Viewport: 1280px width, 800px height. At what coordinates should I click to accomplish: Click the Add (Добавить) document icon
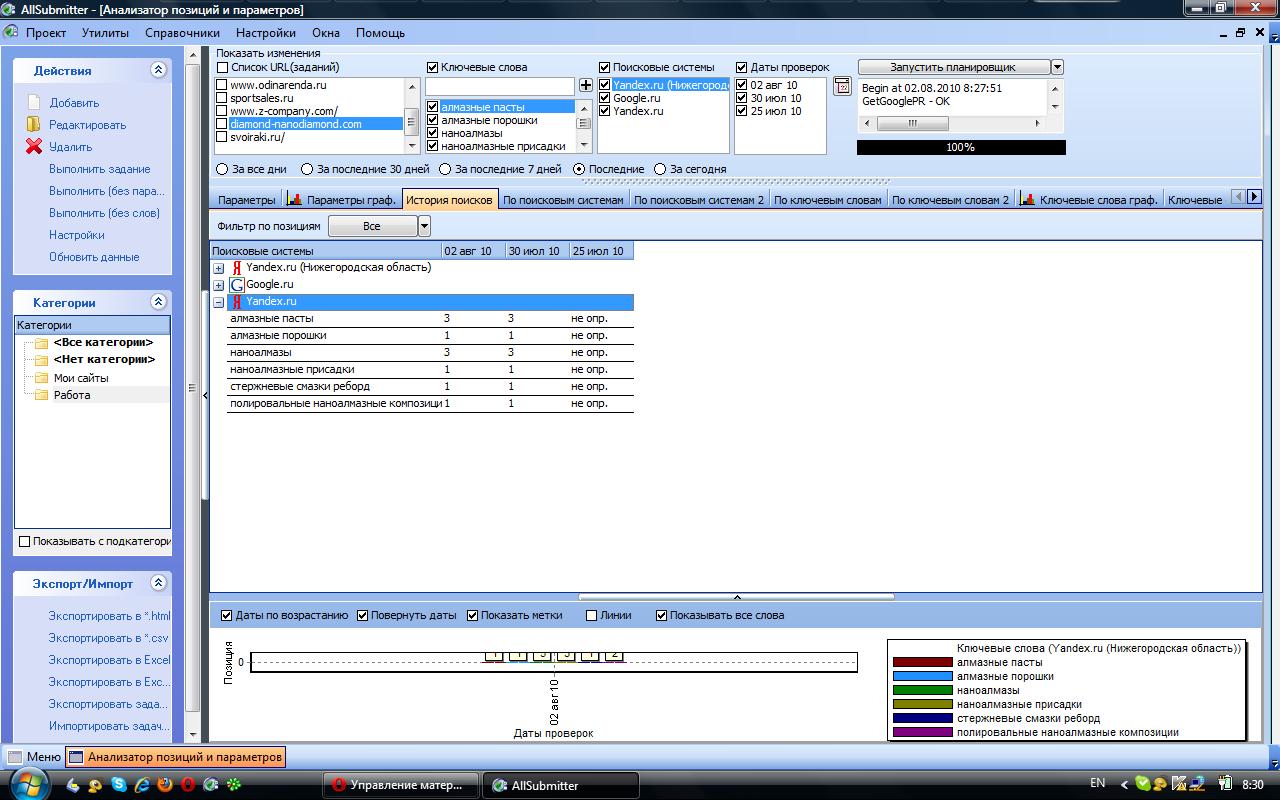tap(34, 102)
